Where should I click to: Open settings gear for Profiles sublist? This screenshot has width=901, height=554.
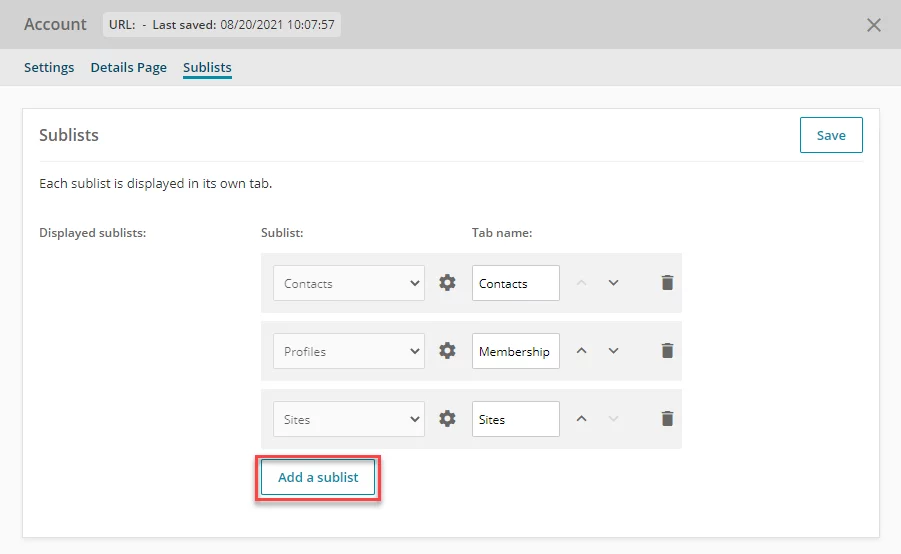click(x=447, y=351)
